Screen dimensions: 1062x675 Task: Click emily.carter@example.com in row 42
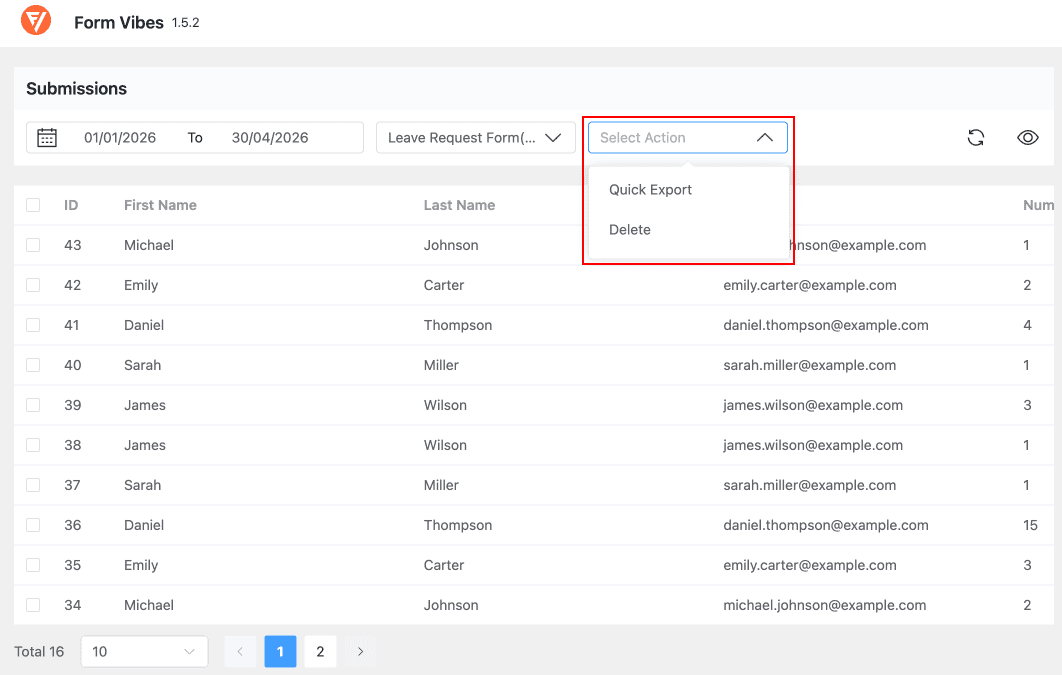click(x=810, y=285)
